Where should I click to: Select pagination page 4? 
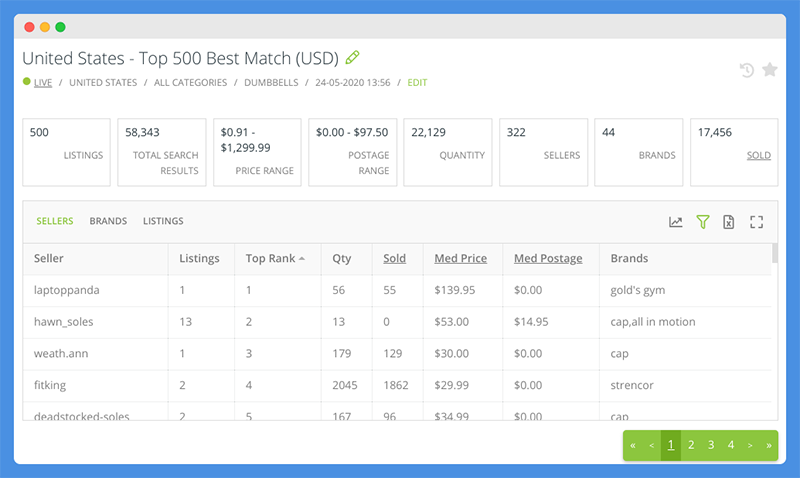[x=731, y=445]
